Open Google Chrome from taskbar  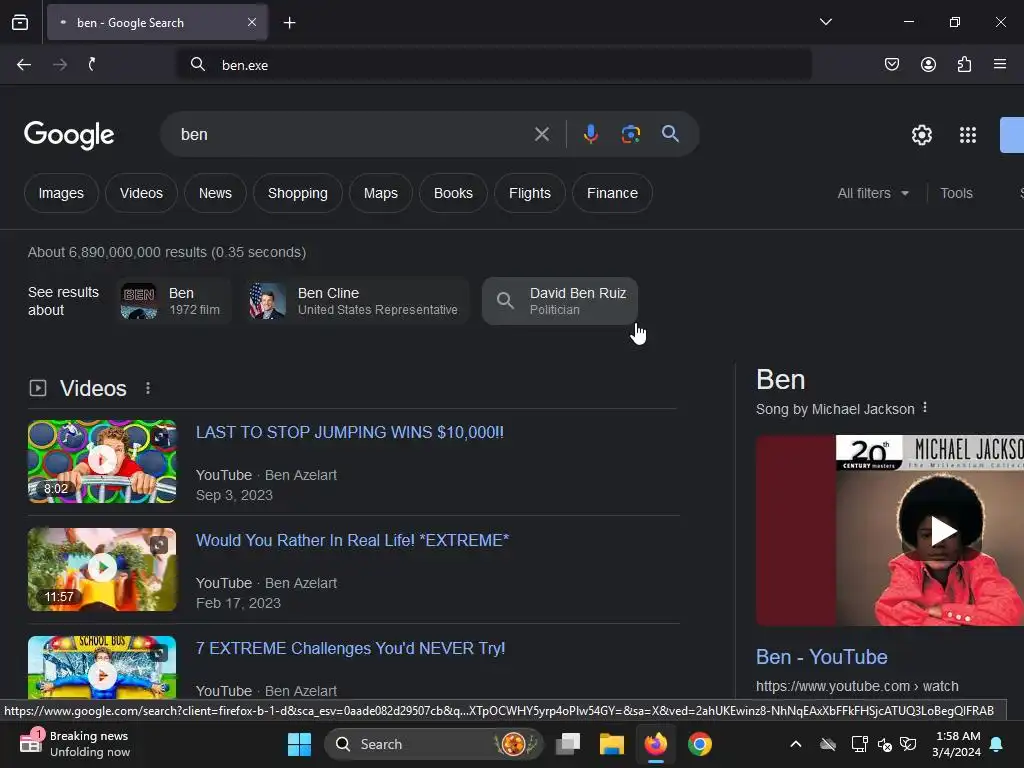699,744
